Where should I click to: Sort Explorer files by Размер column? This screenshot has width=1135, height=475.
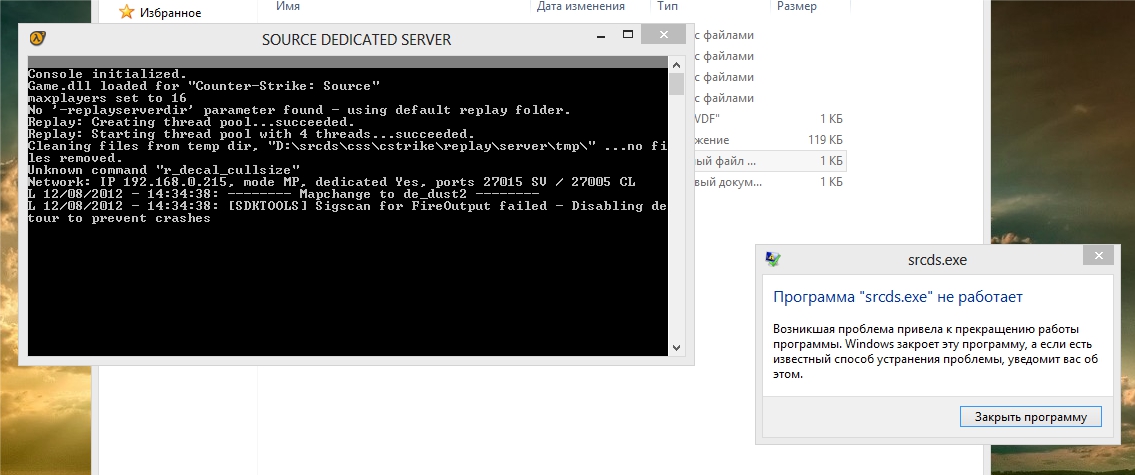pos(797,7)
